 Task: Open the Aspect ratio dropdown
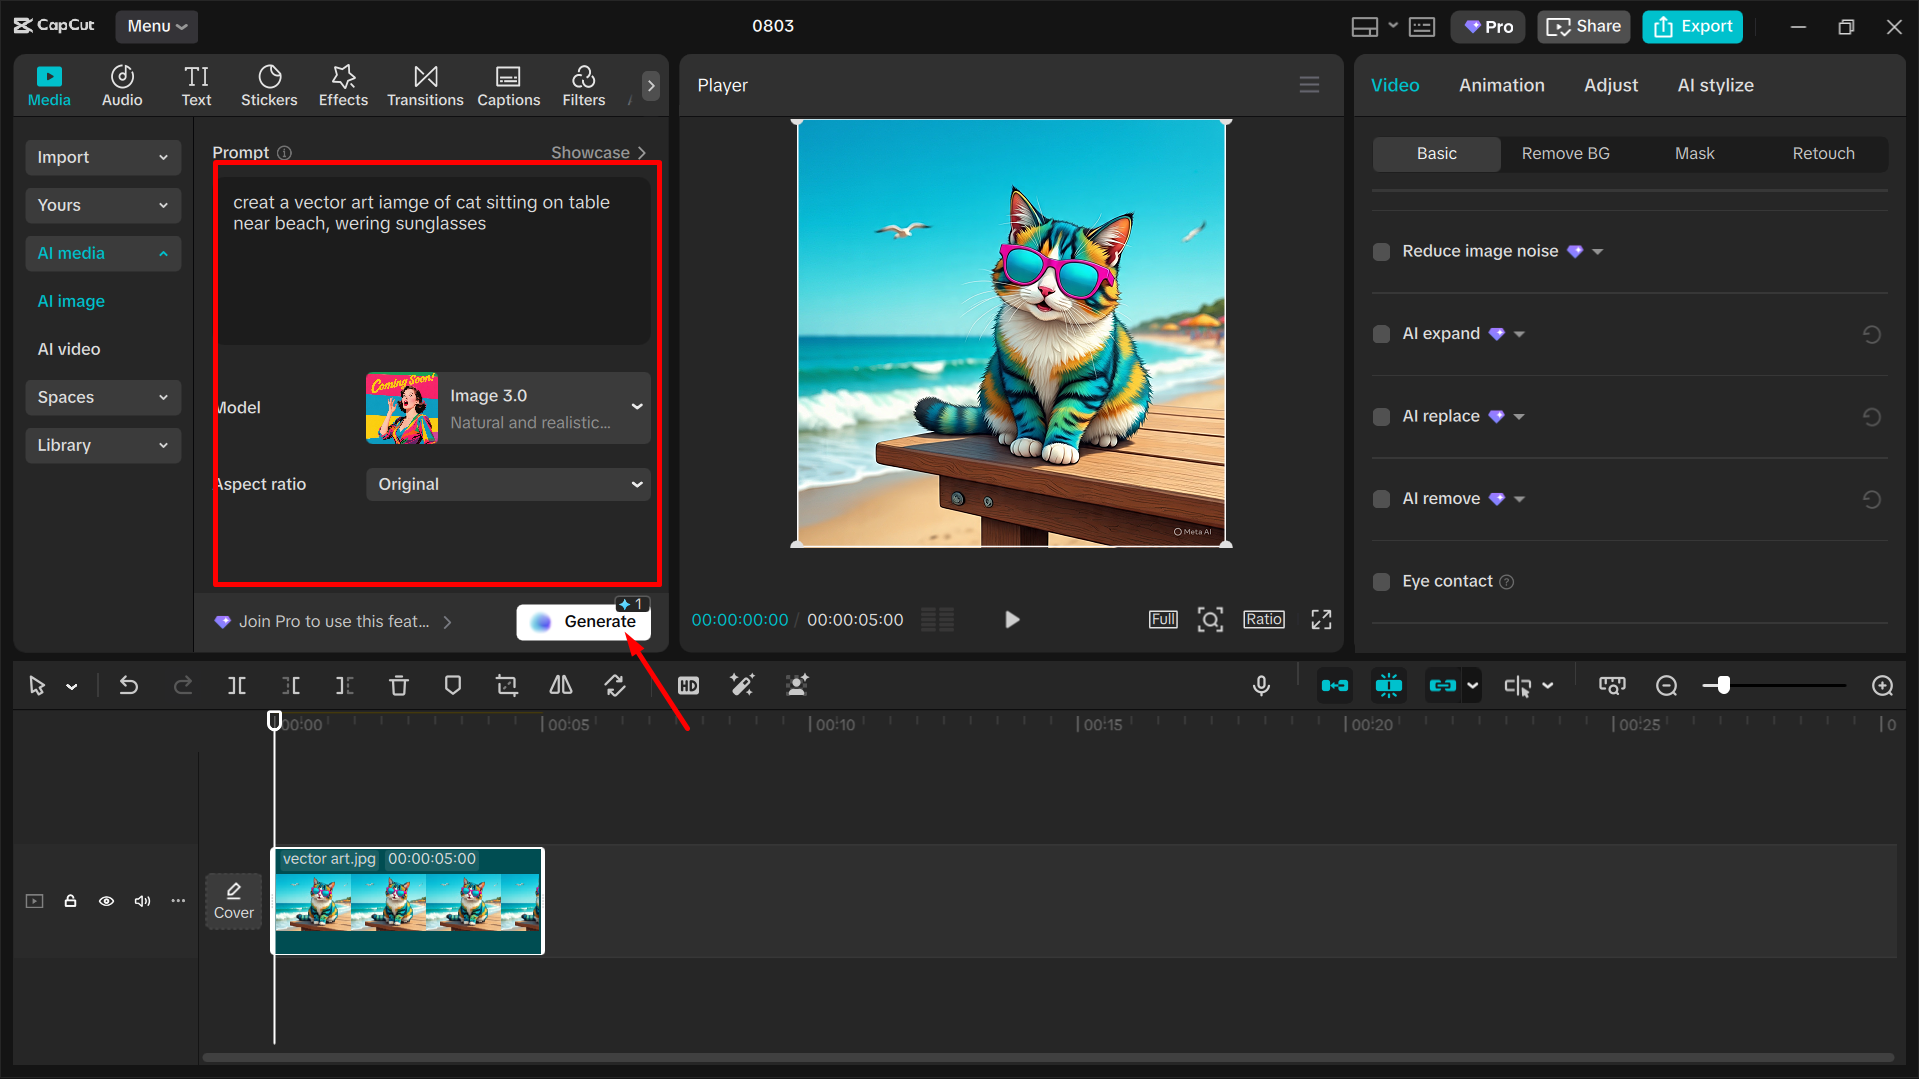click(x=508, y=484)
